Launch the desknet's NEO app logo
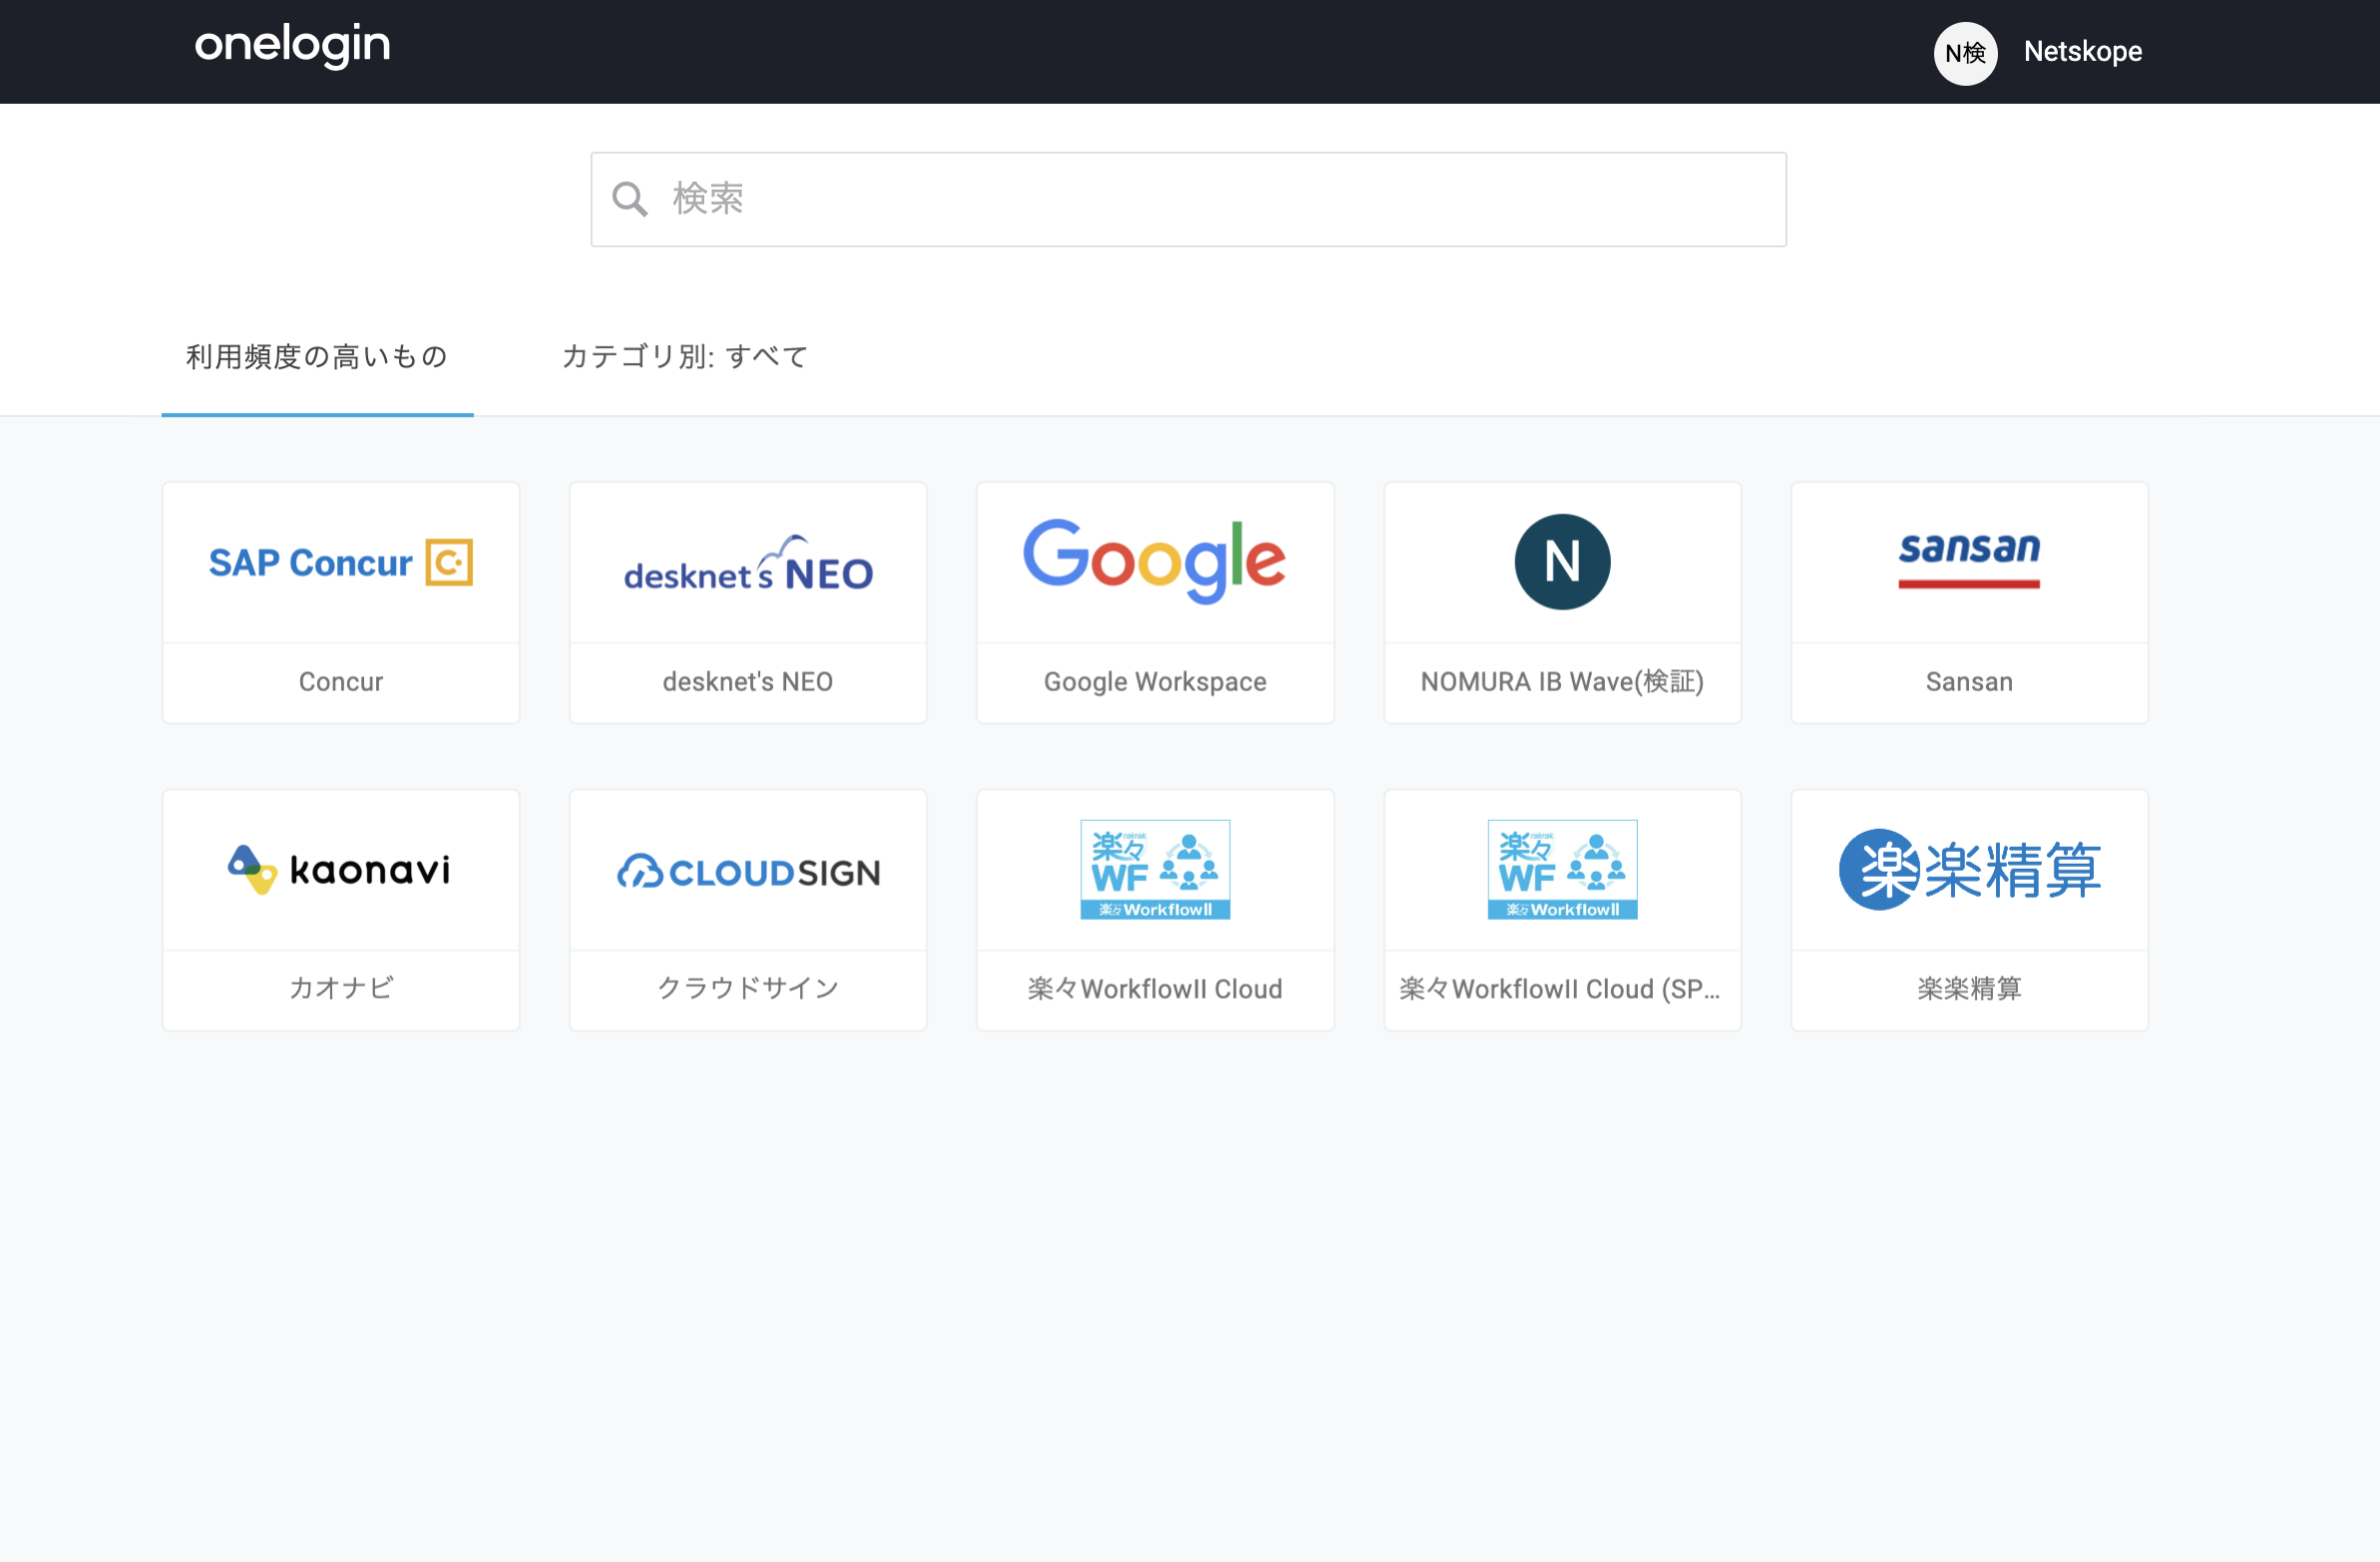Image resolution: width=2380 pixels, height=1562 pixels. [748, 564]
